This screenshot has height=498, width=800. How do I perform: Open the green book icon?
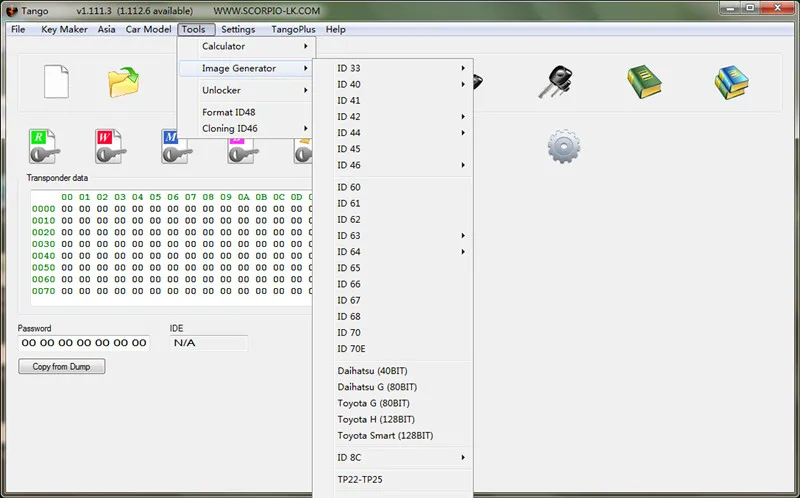tap(644, 82)
